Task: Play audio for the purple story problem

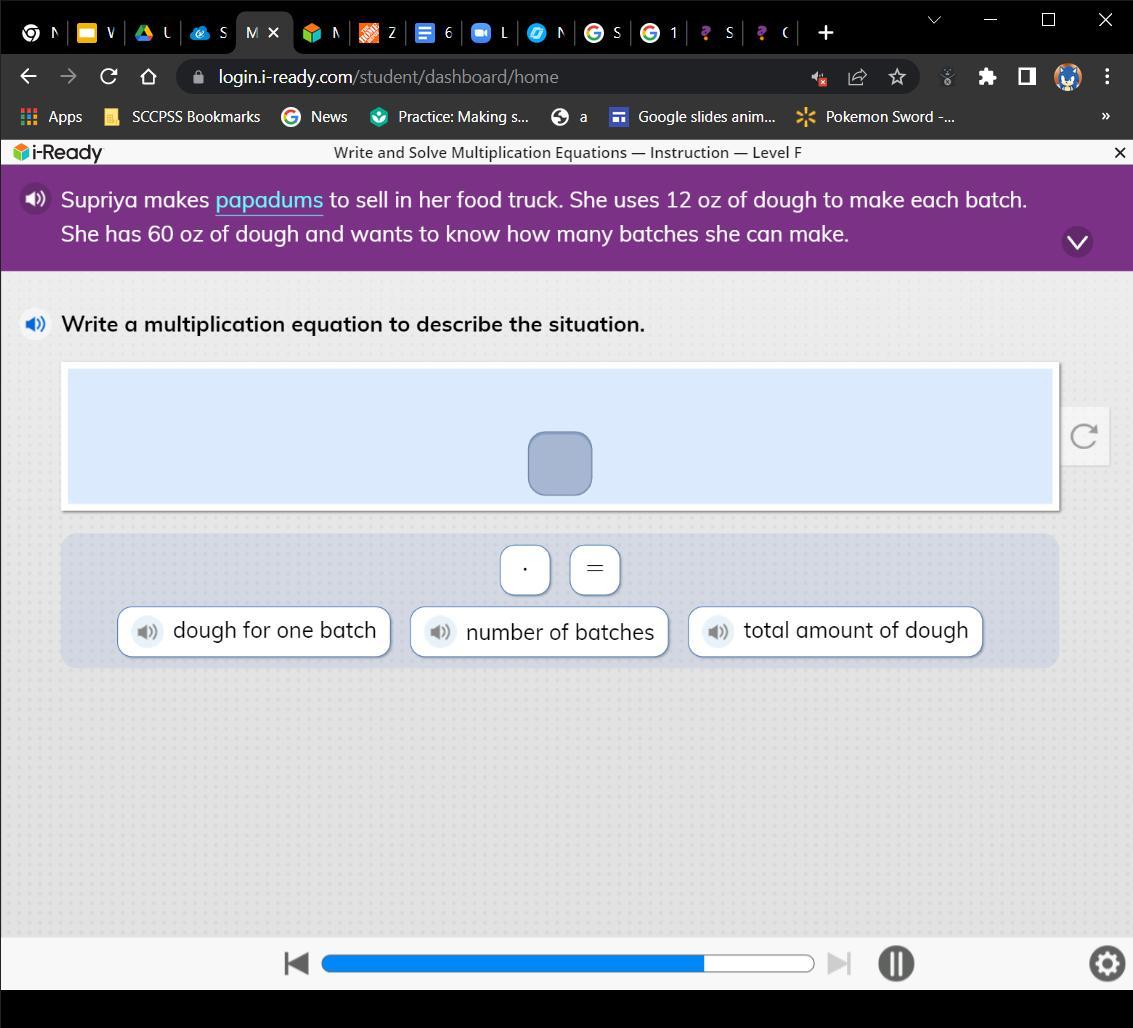Action: (35, 199)
